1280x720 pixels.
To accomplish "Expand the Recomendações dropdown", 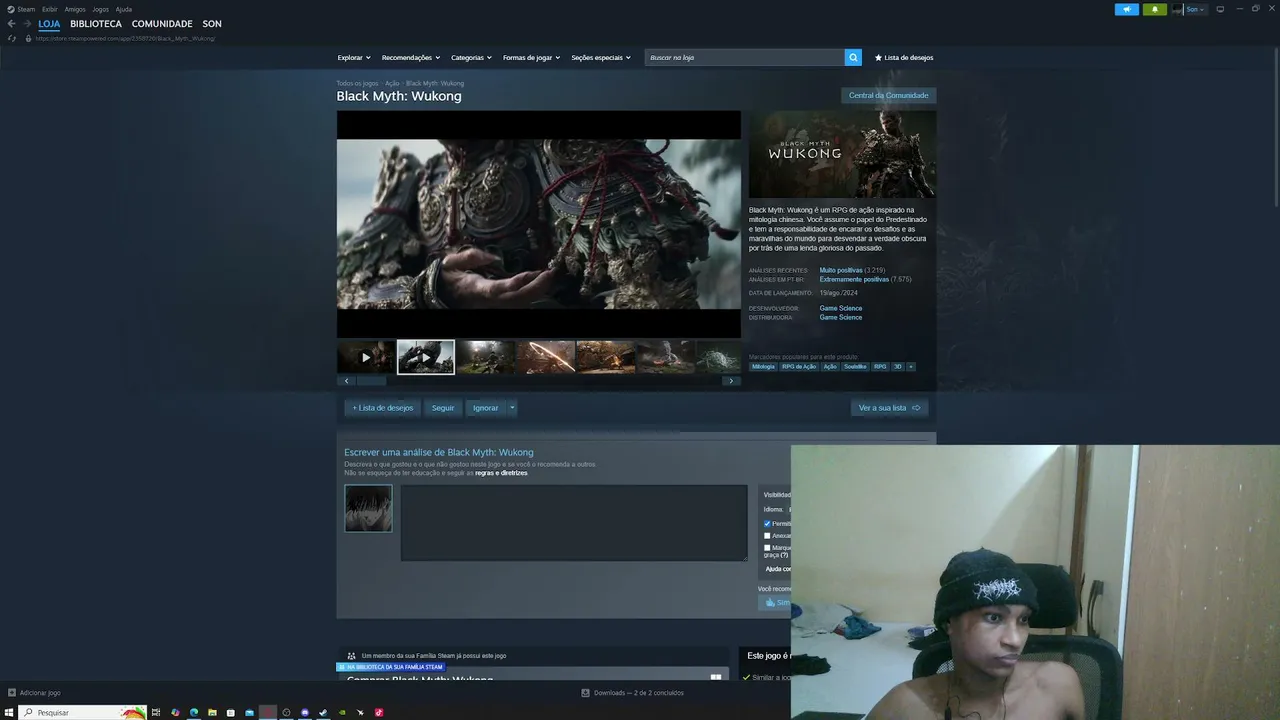I will (x=411, y=58).
